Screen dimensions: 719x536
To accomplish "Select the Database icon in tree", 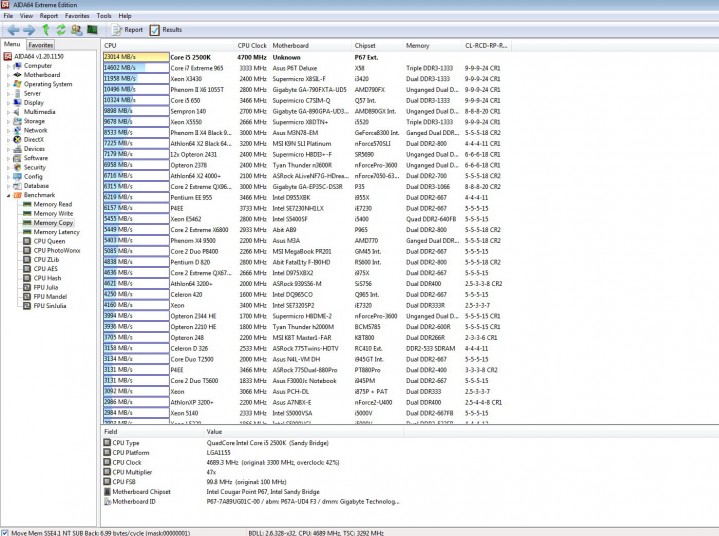I will click(x=17, y=186).
